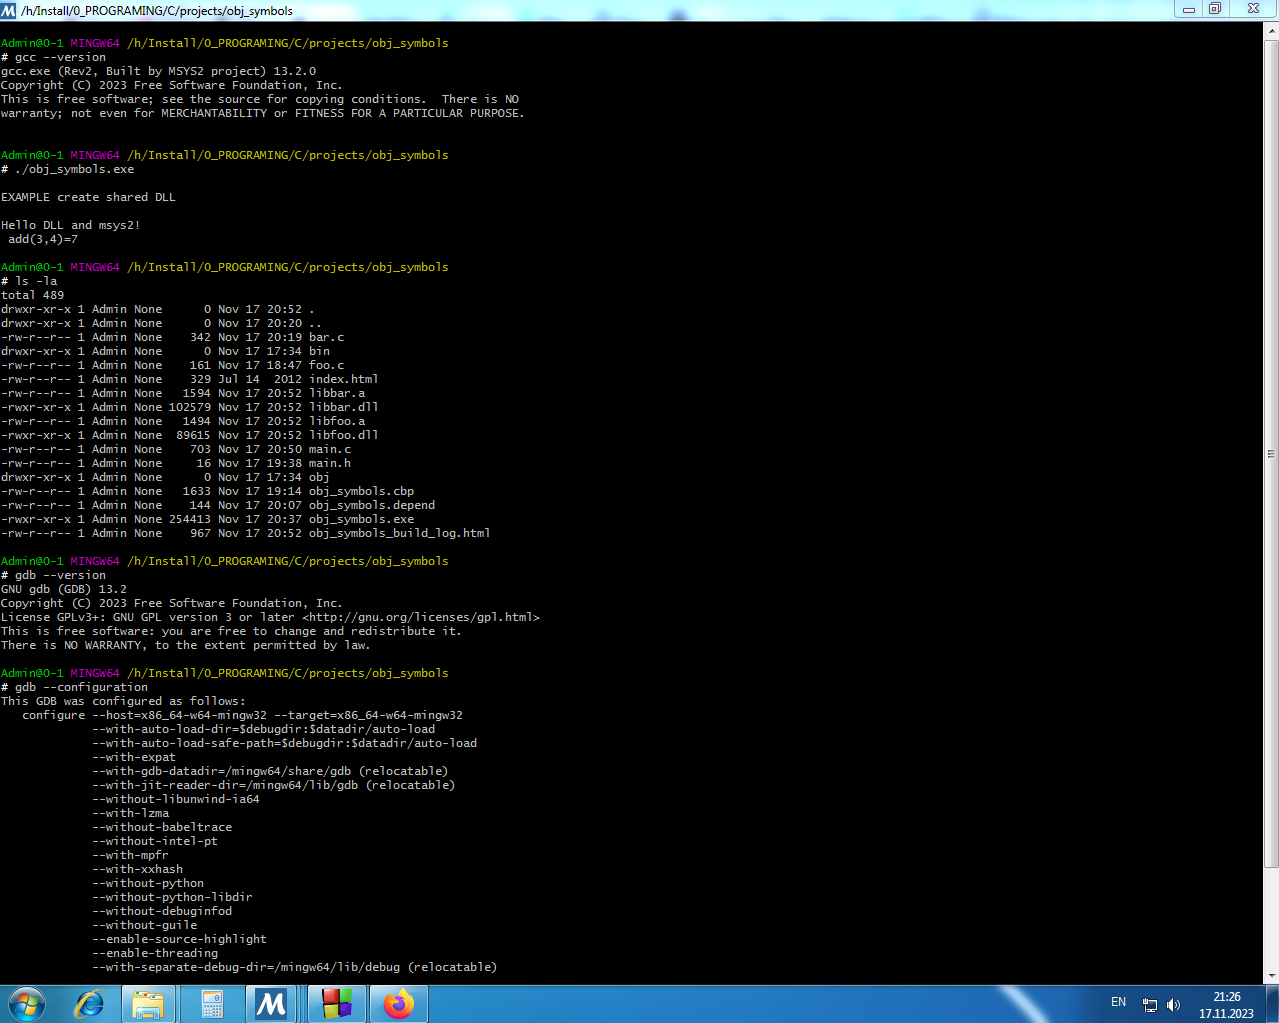Click the '--host=x86_64-w64-mingw32' configure text
Image resolution: width=1279 pixels, height=1023 pixels.
pos(179,715)
